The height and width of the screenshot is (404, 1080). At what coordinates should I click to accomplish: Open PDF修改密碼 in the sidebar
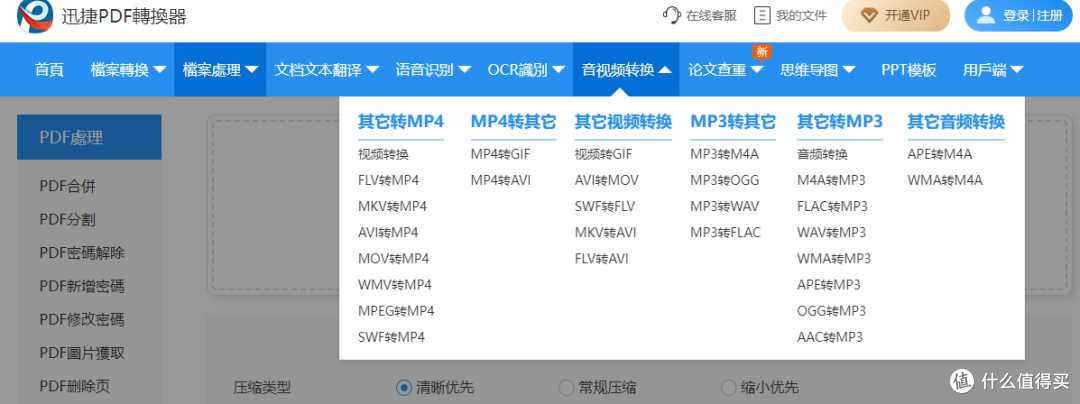(x=82, y=319)
